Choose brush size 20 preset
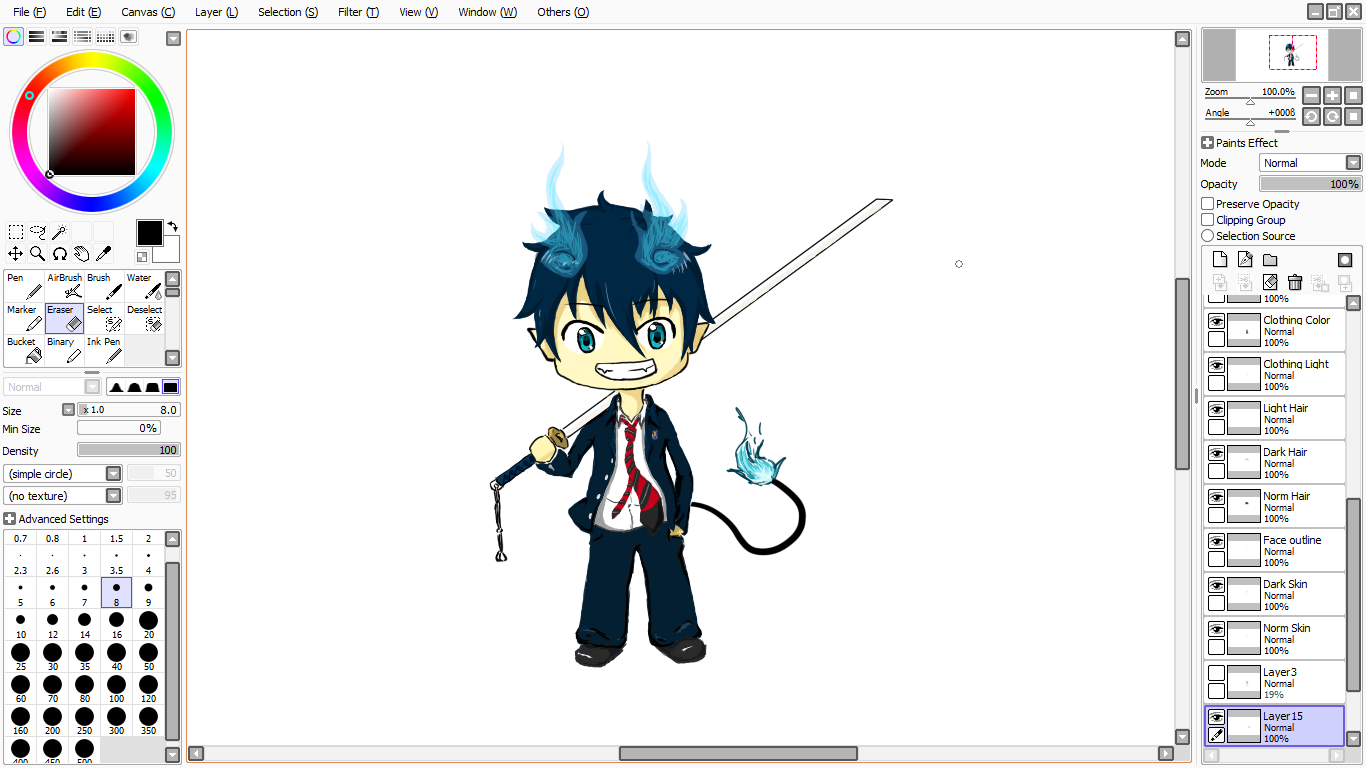 (149, 625)
